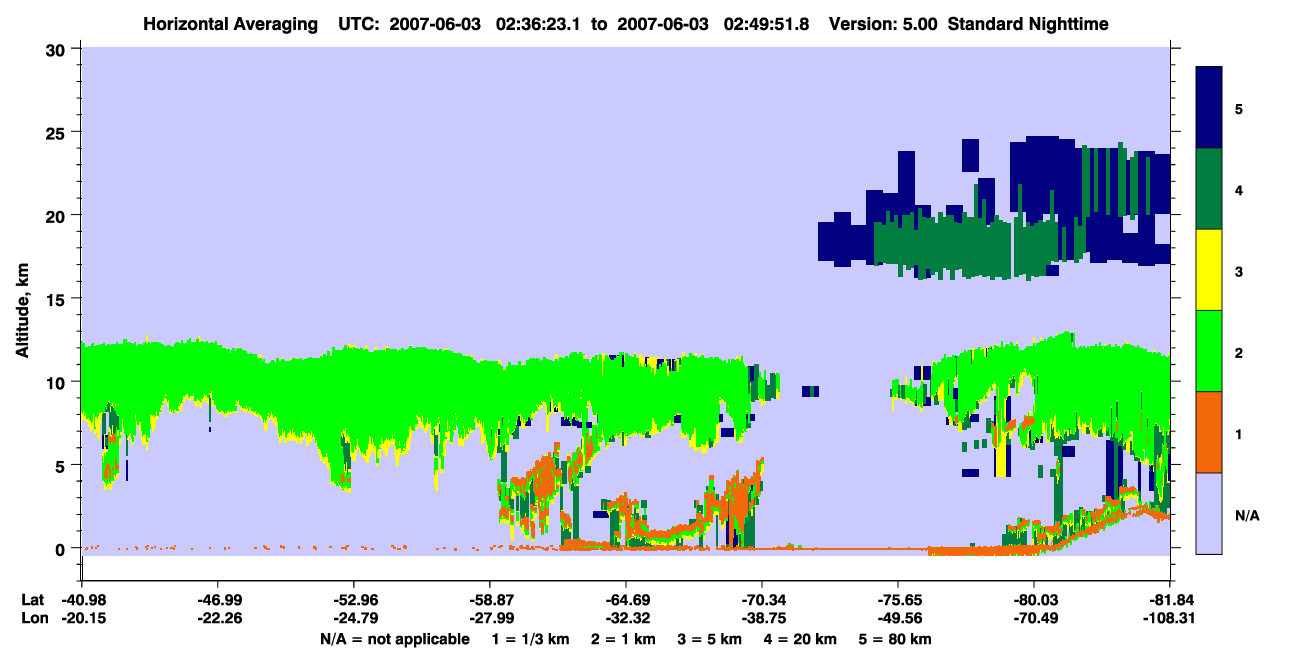
Task: Click legend text '5 = 80 km'
Action: (896, 638)
